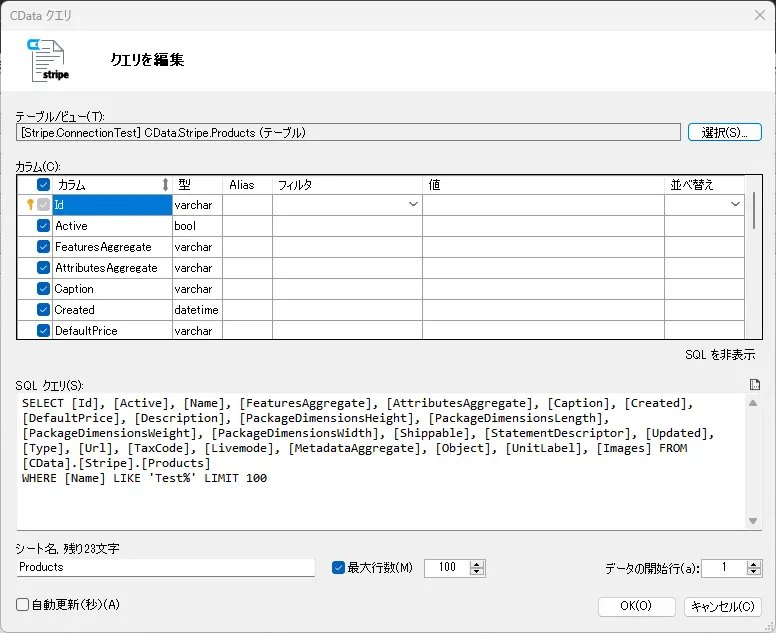Image resolution: width=776 pixels, height=633 pixels.
Task: Click the 選択(S)... button
Action: pyautogui.click(x=725, y=133)
